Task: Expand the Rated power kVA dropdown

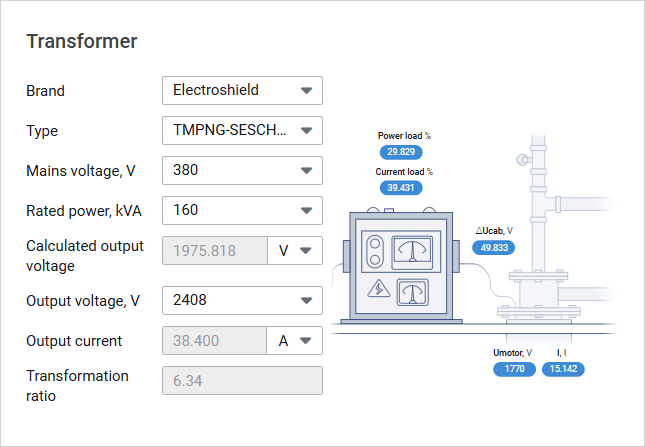Action: click(242, 210)
